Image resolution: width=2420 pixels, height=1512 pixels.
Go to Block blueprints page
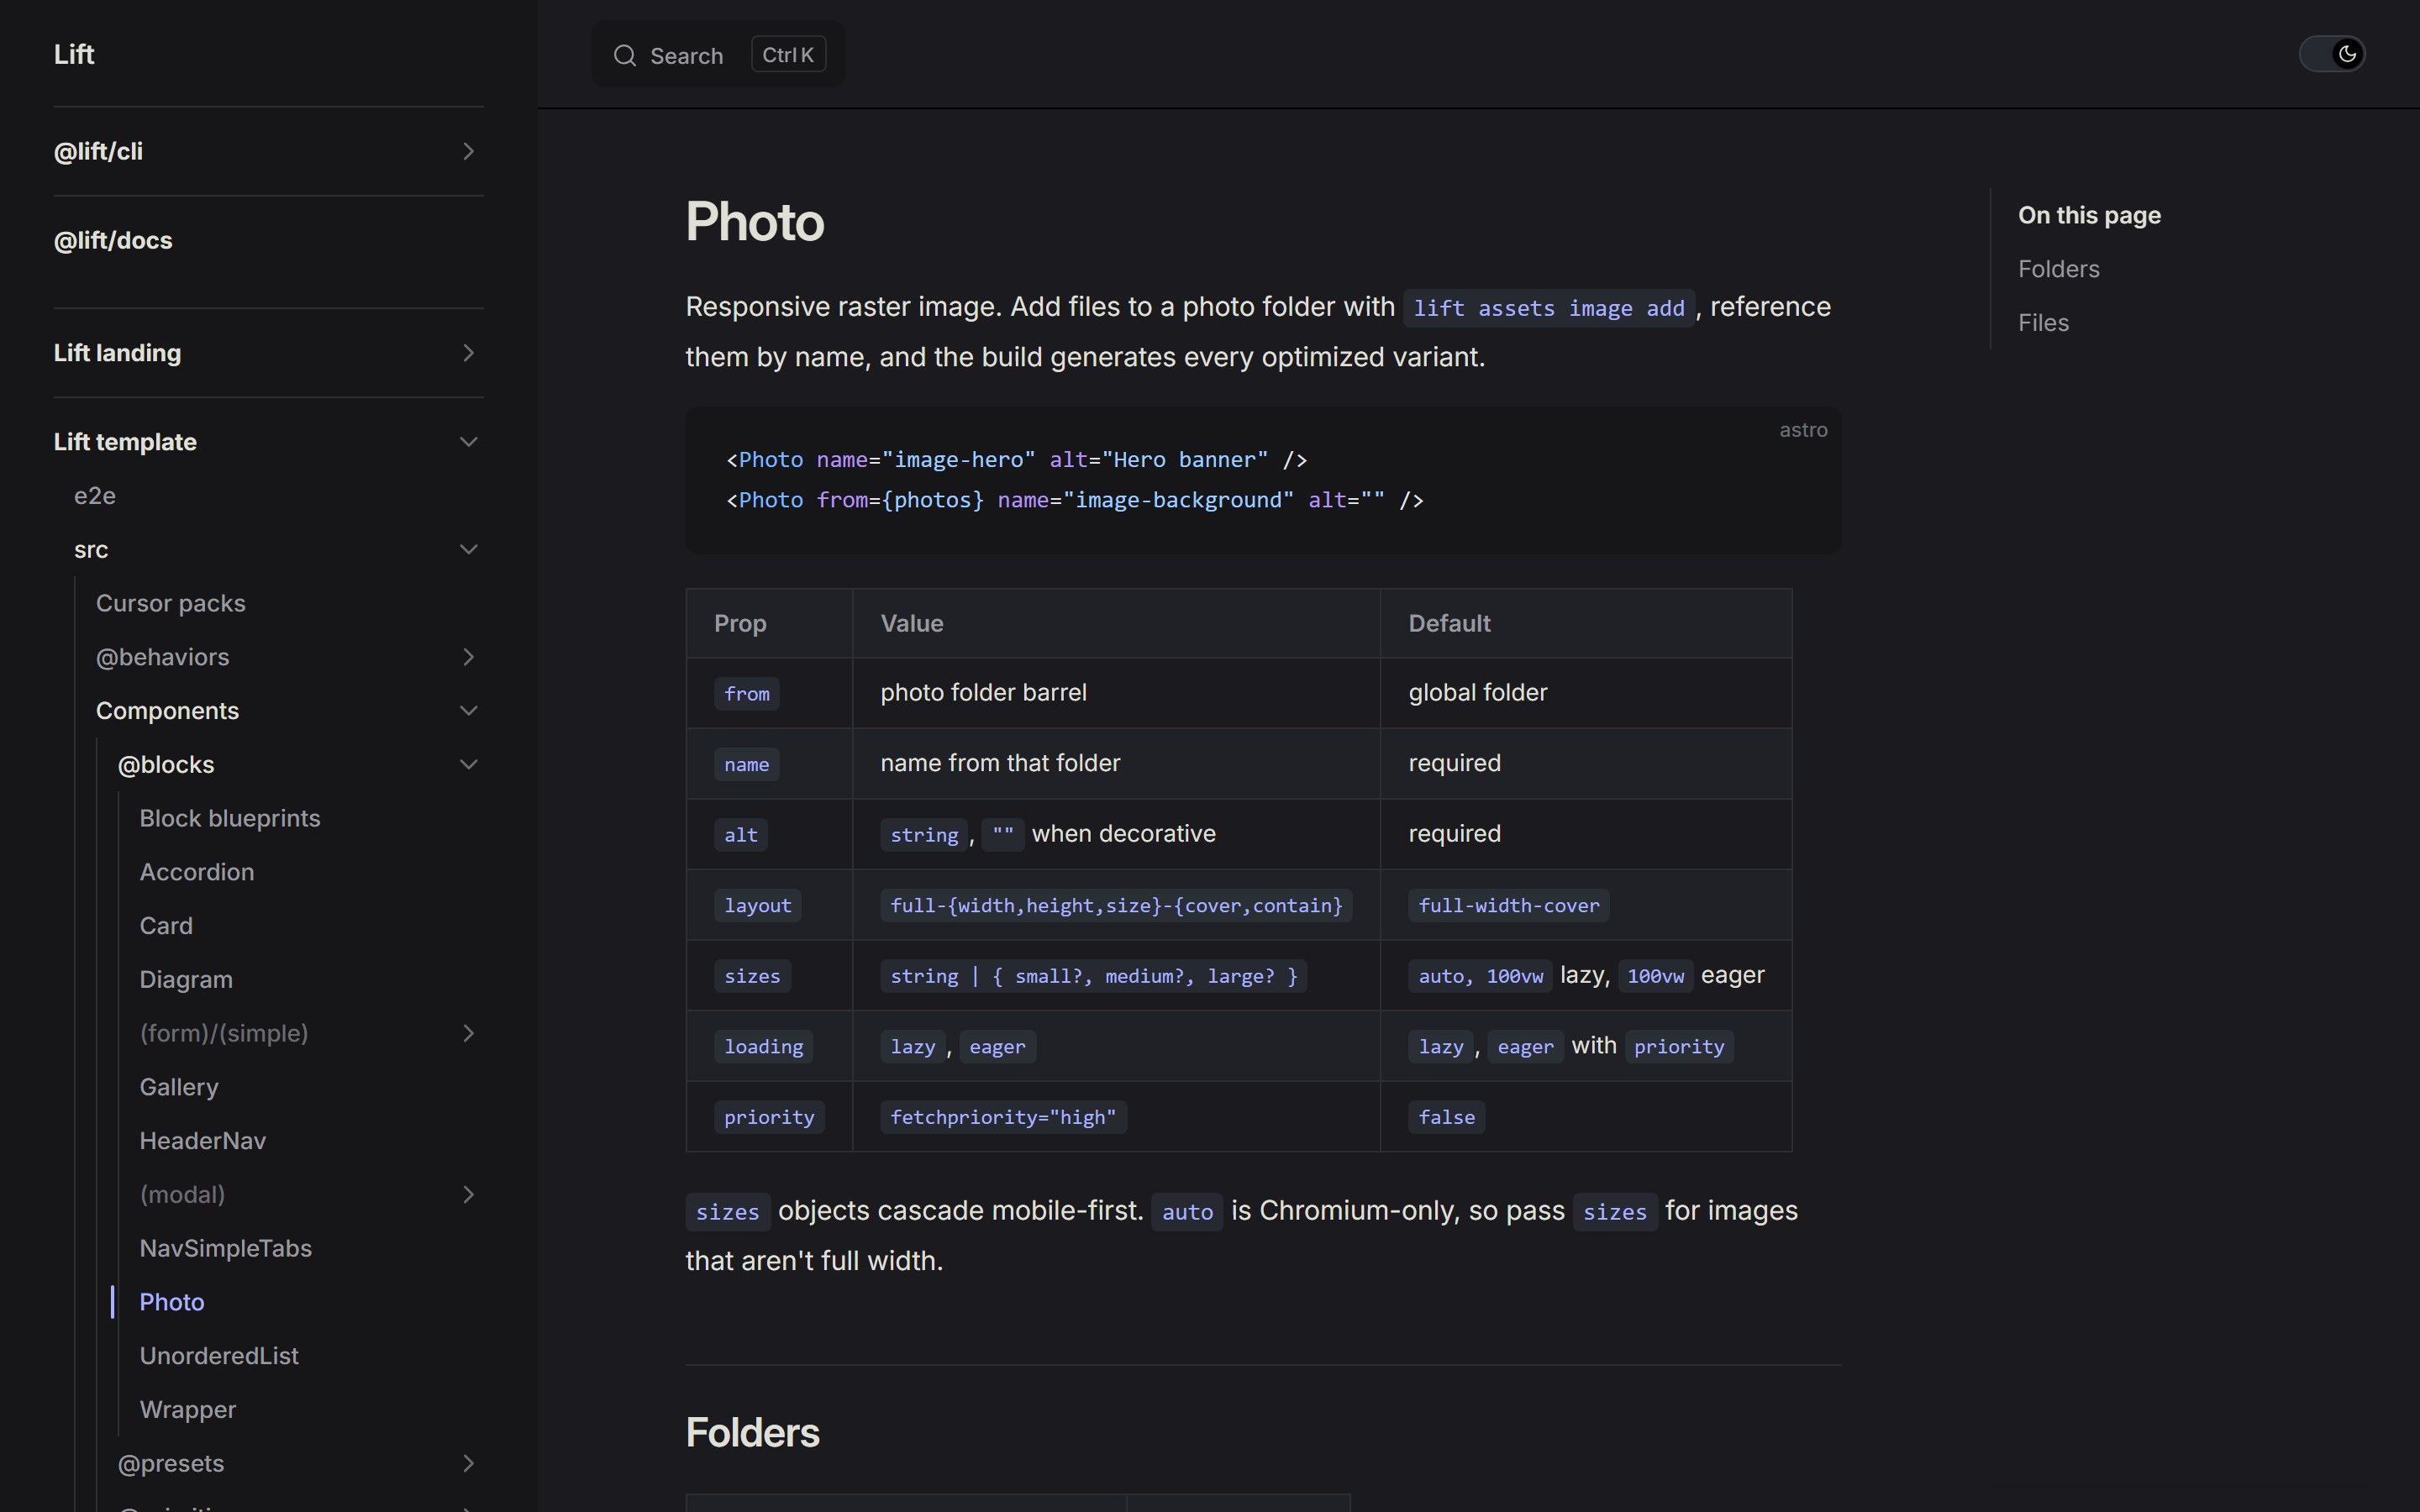click(230, 819)
